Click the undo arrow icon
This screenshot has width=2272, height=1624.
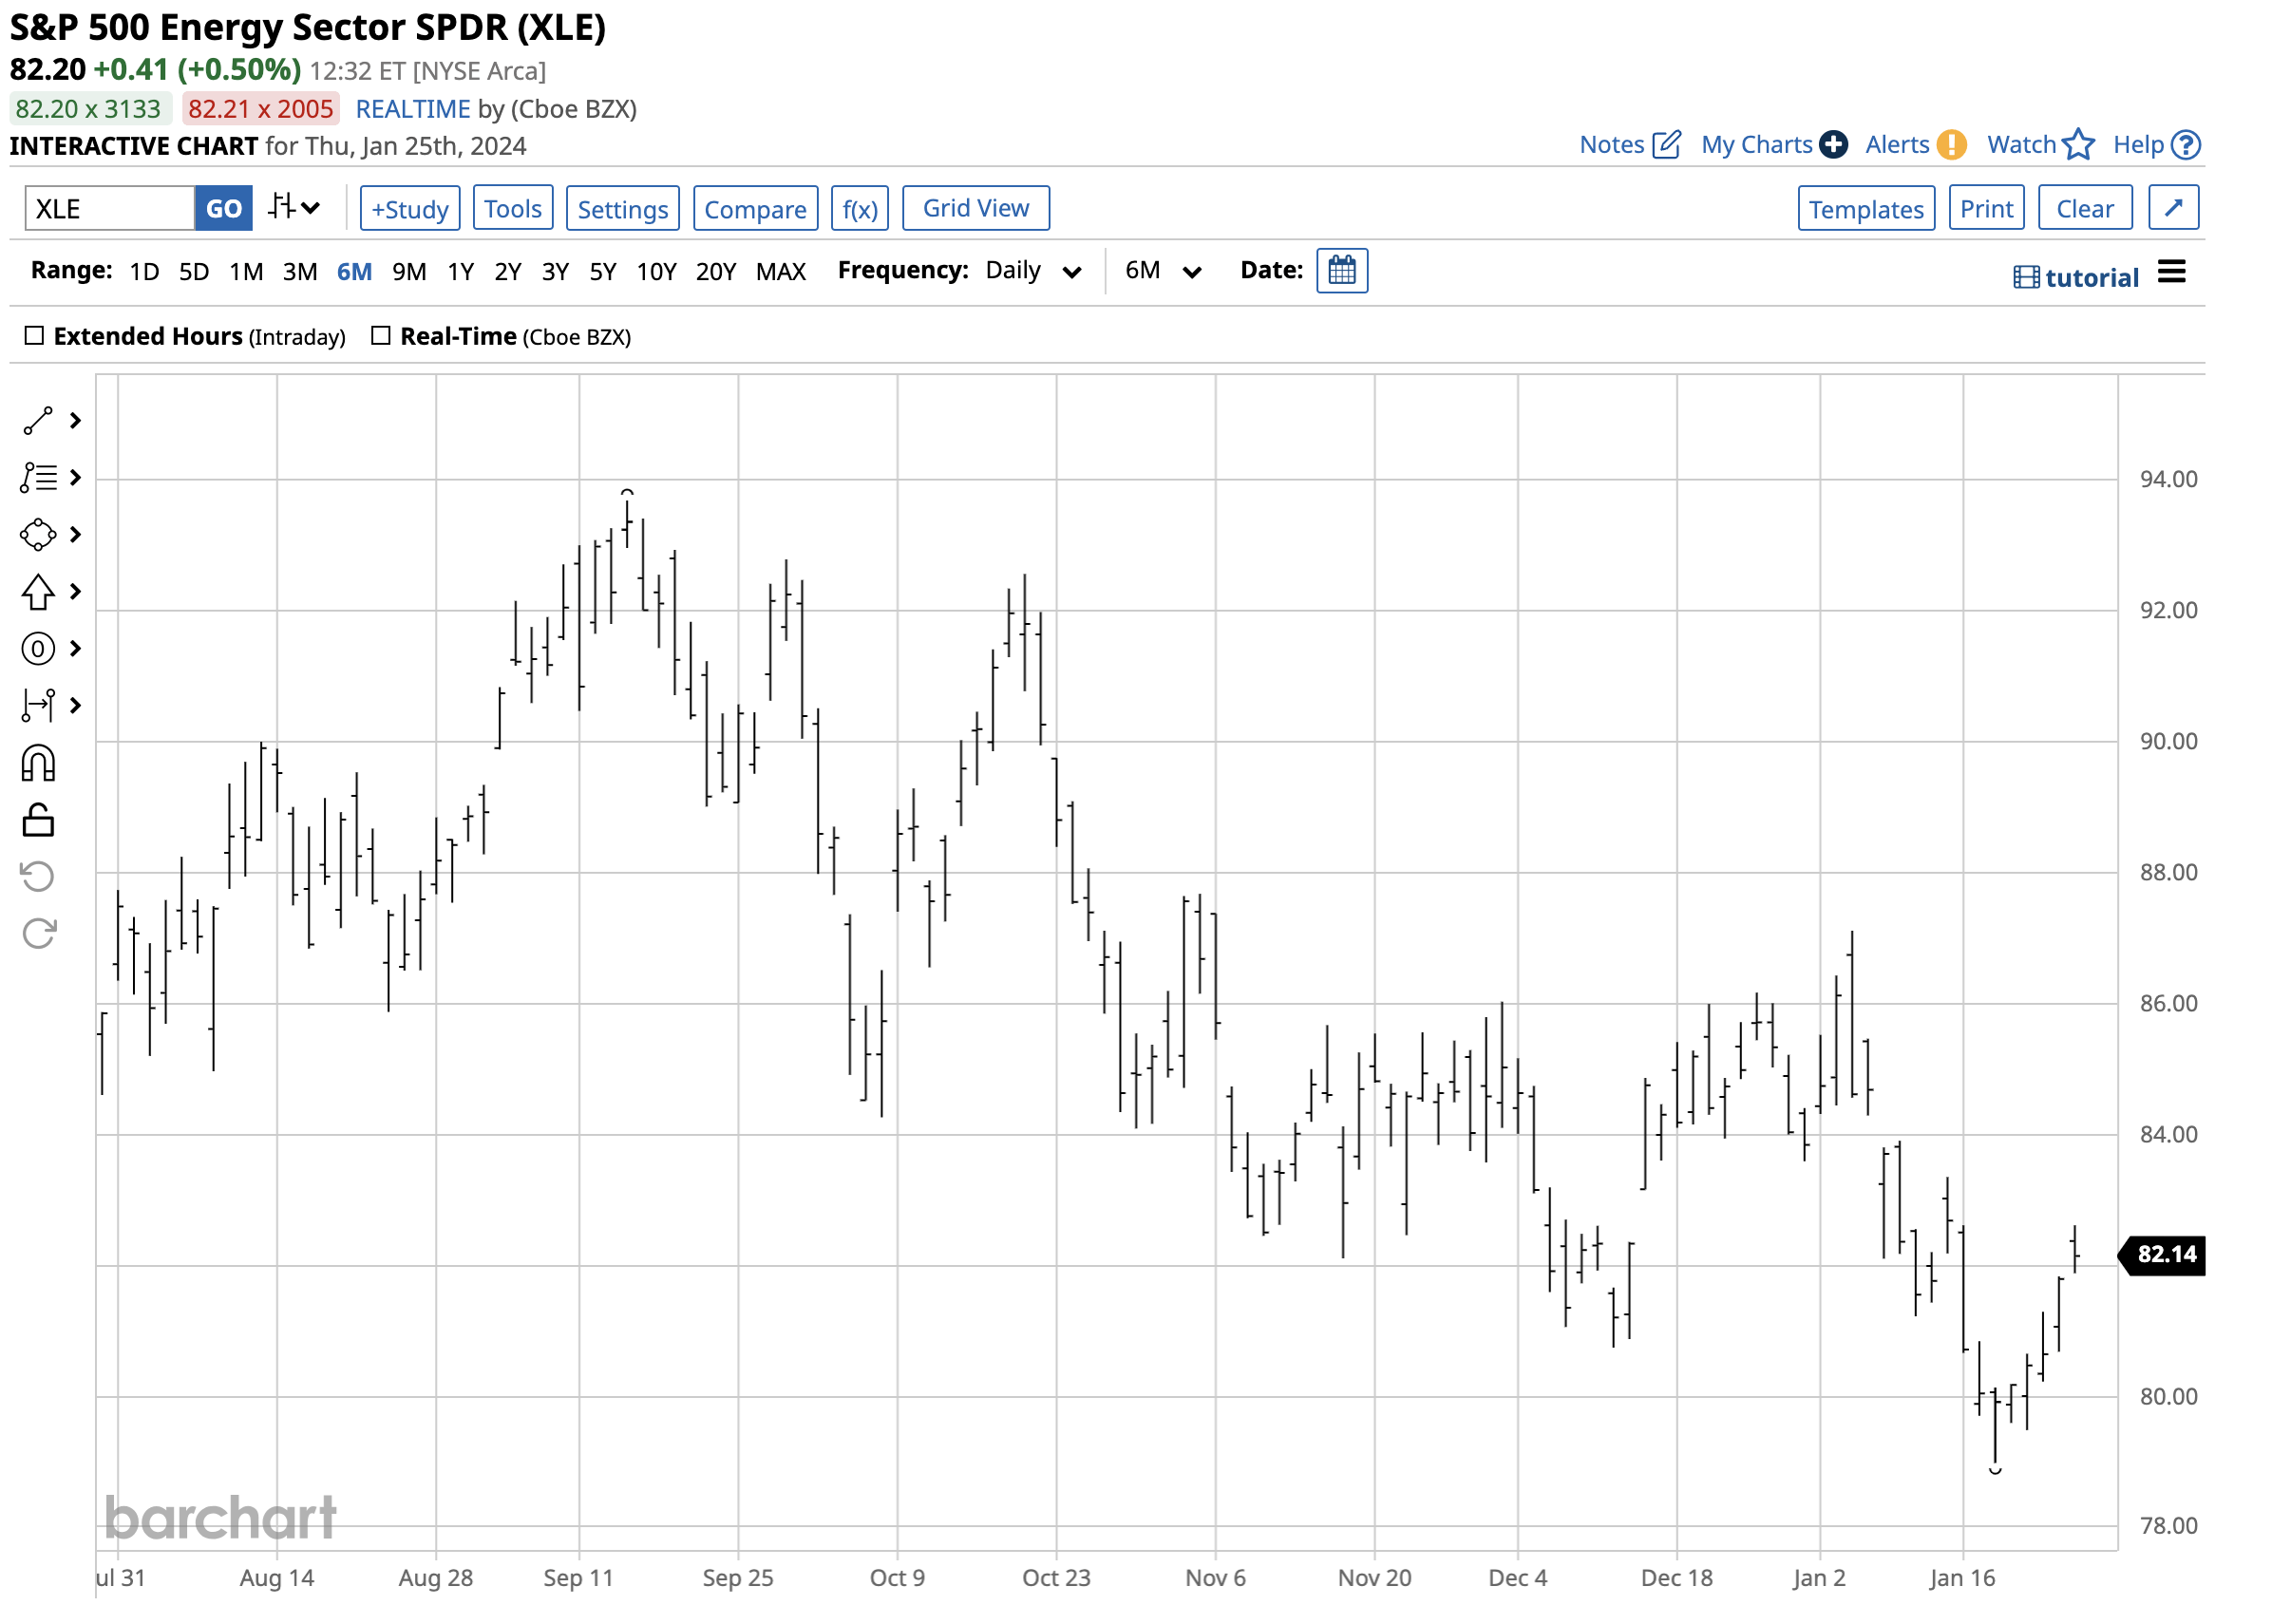(x=38, y=877)
